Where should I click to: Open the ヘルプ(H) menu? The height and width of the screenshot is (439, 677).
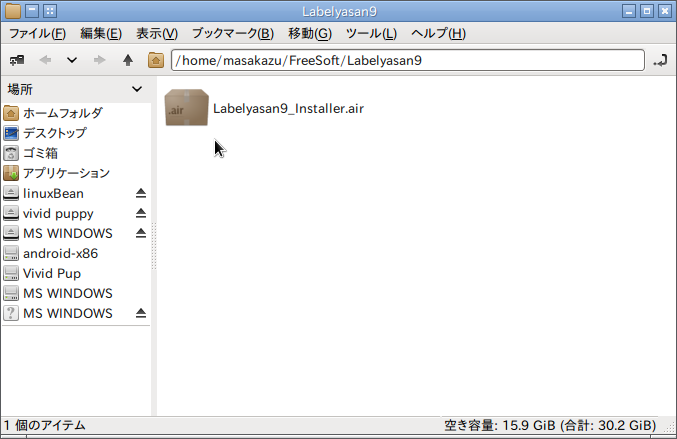coord(438,33)
